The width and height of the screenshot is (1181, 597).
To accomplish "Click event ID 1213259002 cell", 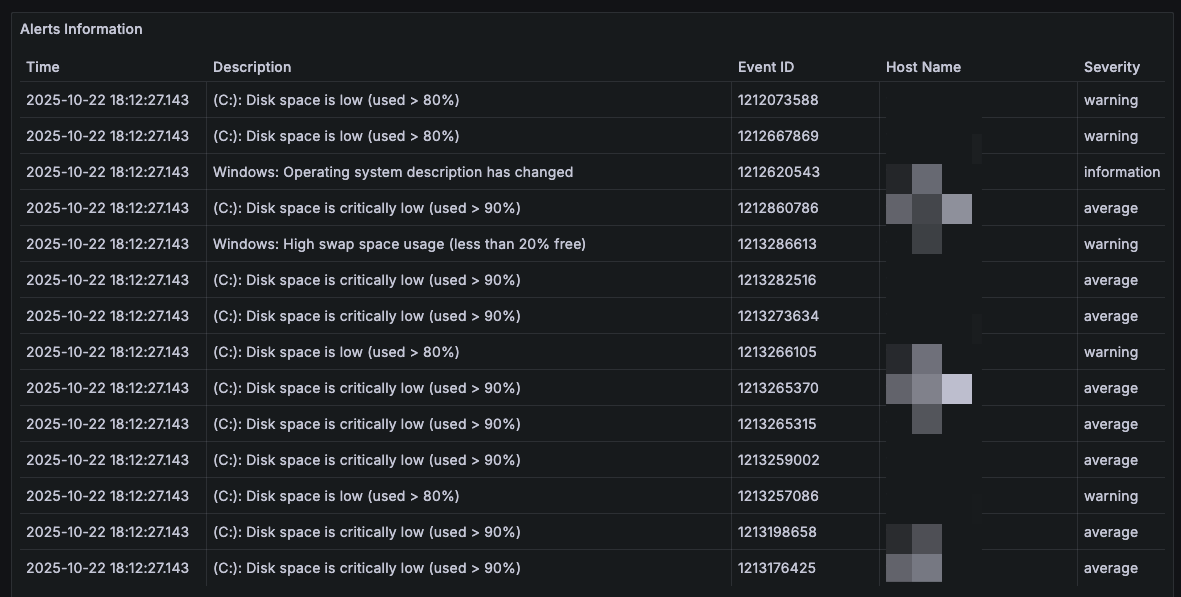I will click(778, 460).
